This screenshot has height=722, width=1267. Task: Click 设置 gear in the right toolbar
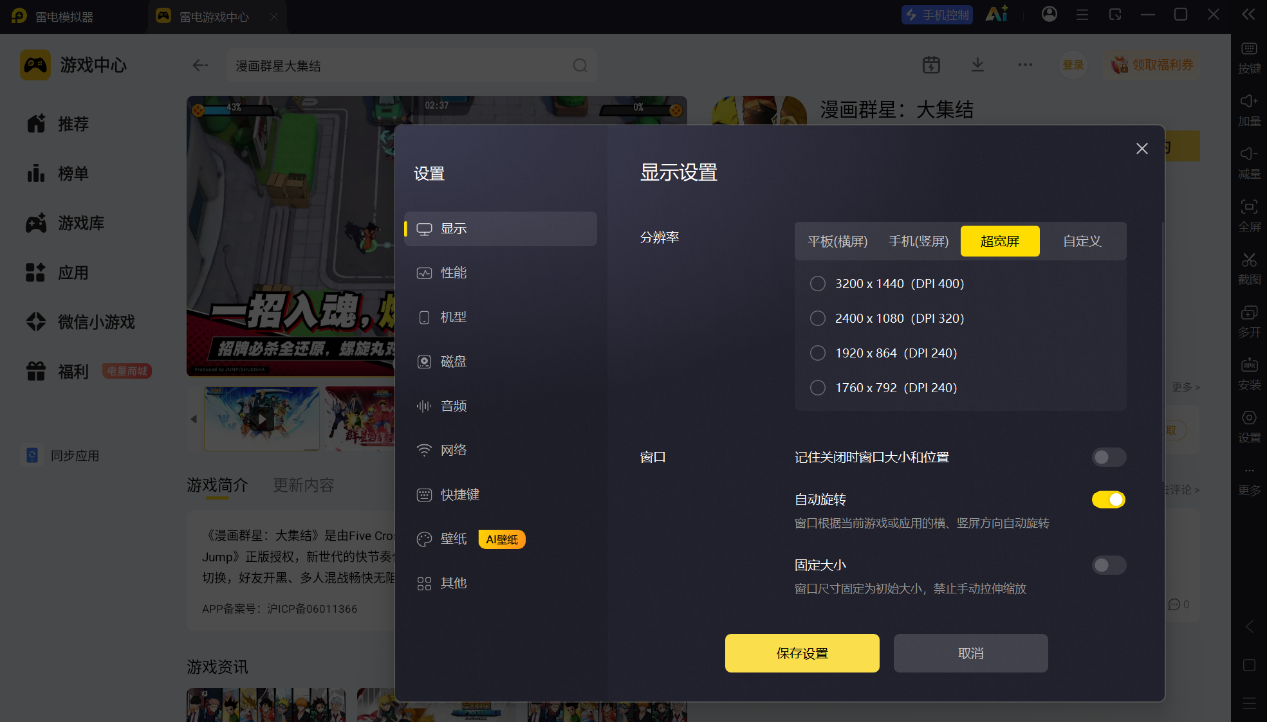point(1249,426)
